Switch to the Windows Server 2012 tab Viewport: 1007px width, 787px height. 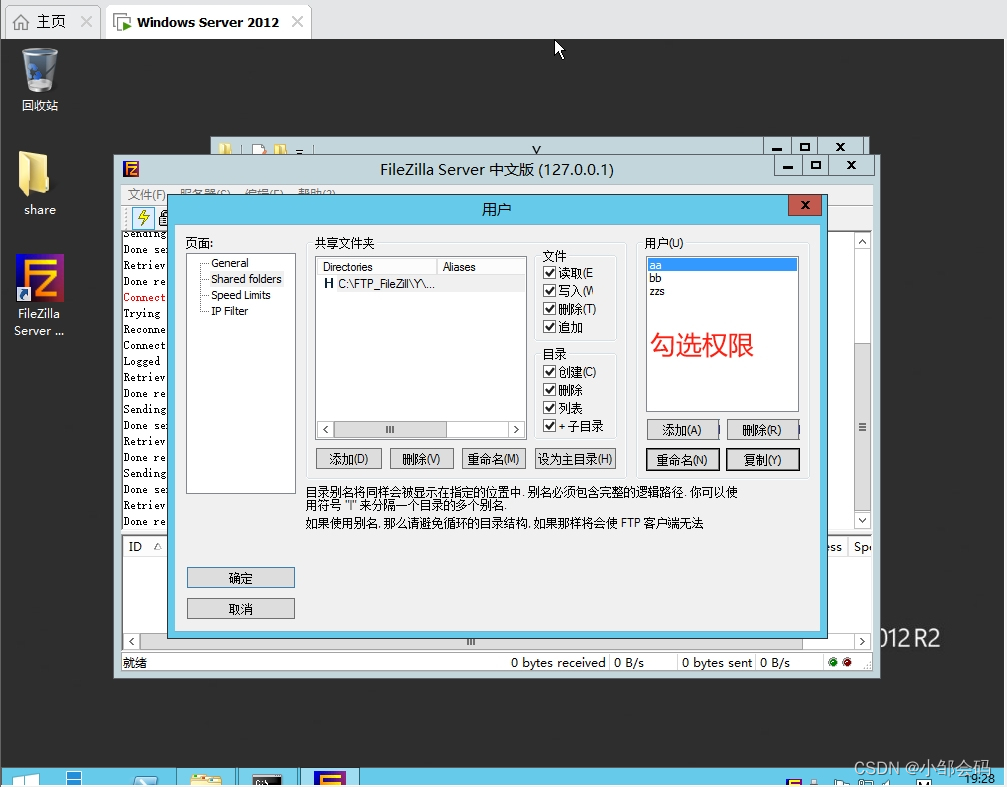click(x=208, y=22)
